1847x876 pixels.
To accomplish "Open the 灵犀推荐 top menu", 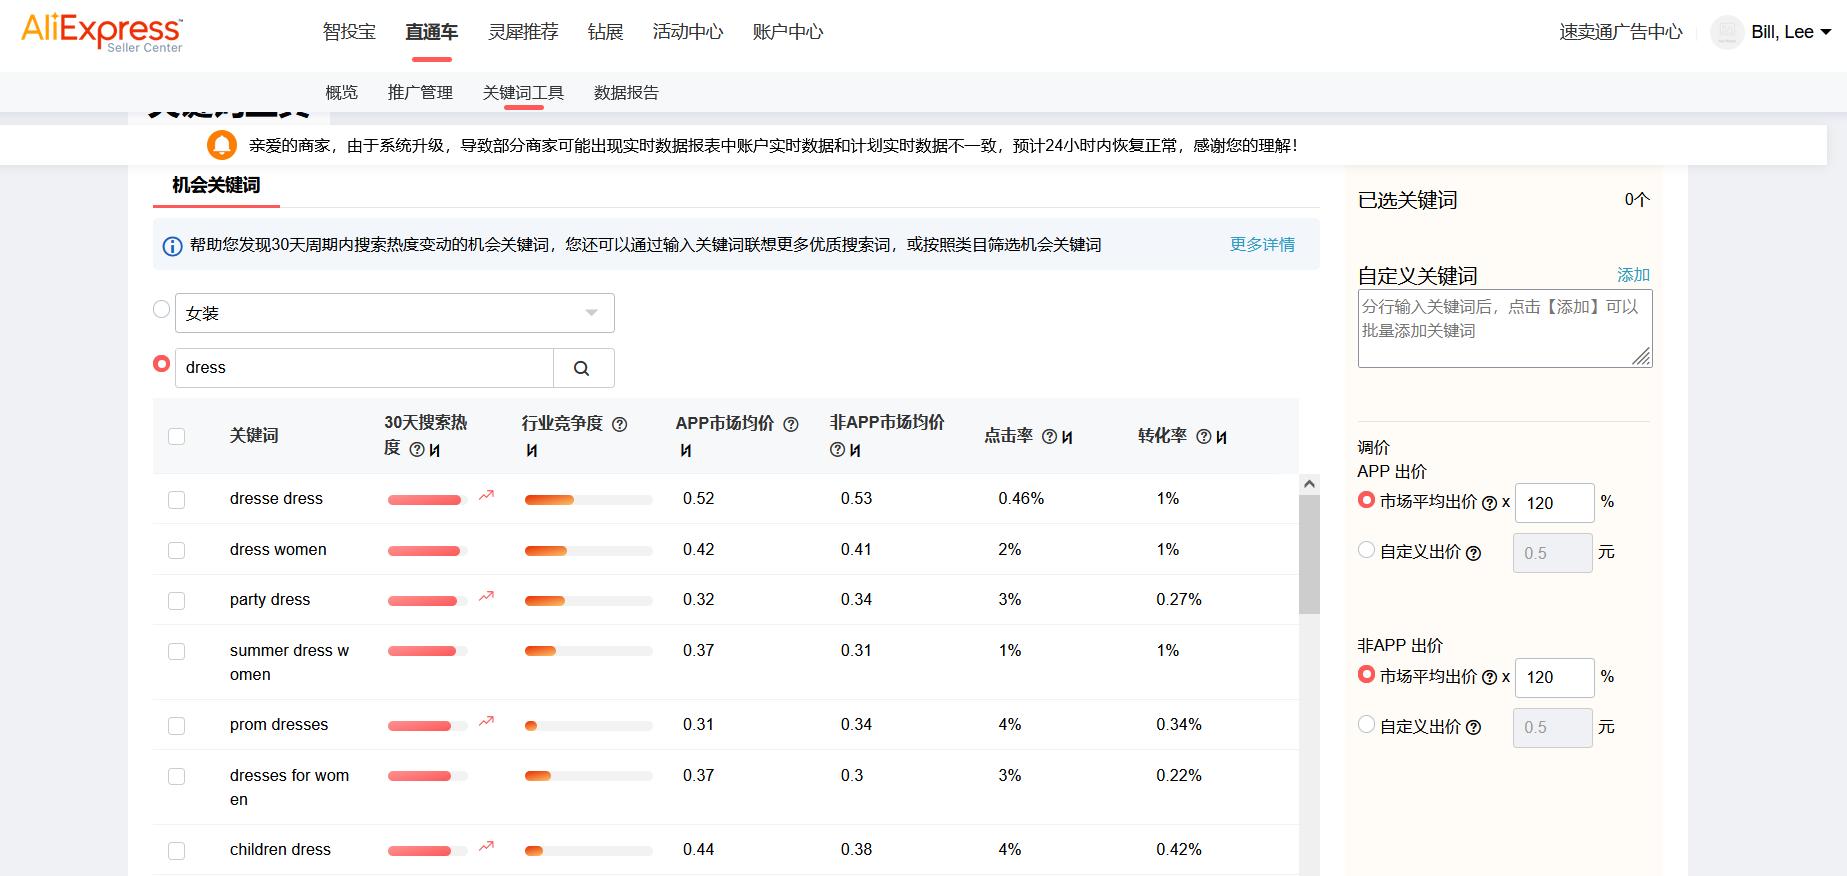I will 523,32.
